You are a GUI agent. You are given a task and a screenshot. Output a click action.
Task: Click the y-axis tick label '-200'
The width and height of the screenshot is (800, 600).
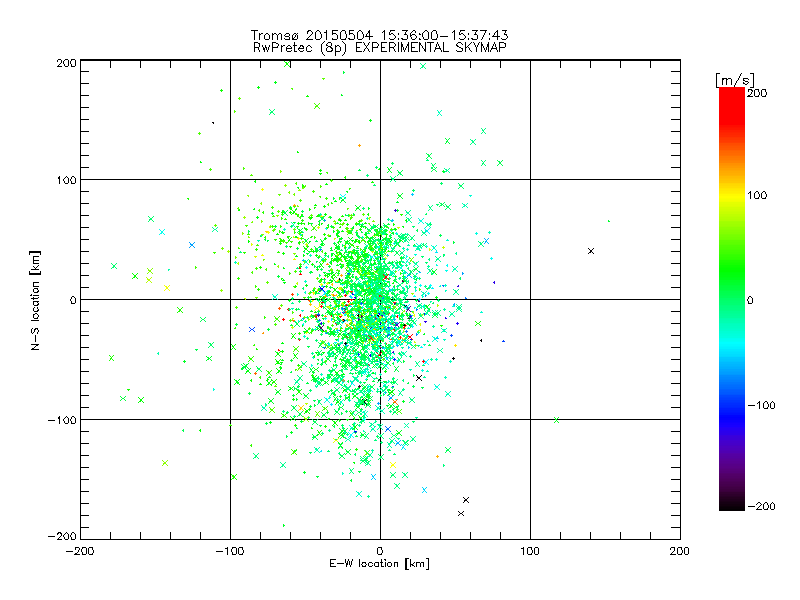coord(62,536)
